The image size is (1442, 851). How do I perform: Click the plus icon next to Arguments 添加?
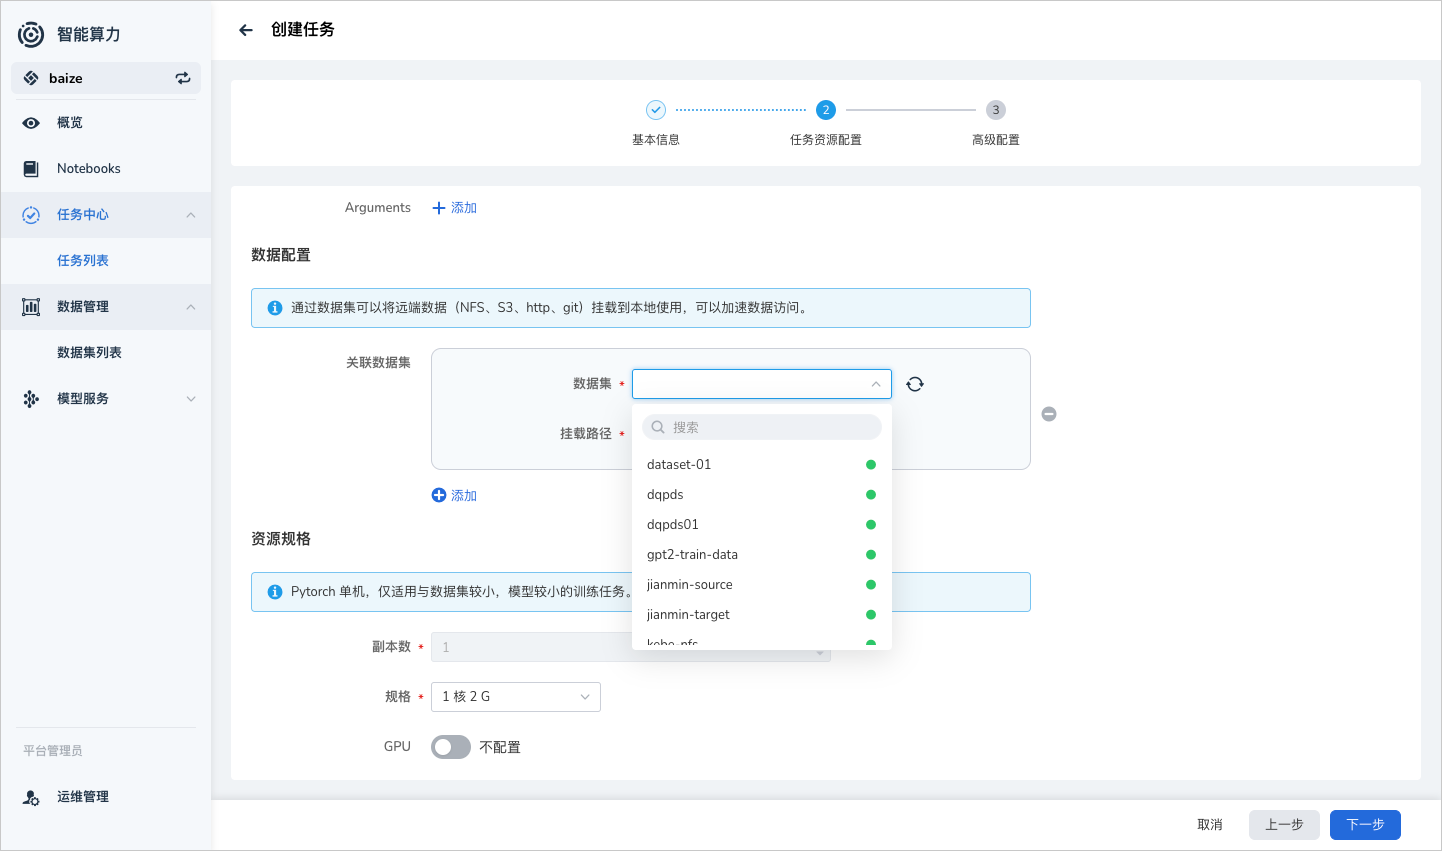438,208
